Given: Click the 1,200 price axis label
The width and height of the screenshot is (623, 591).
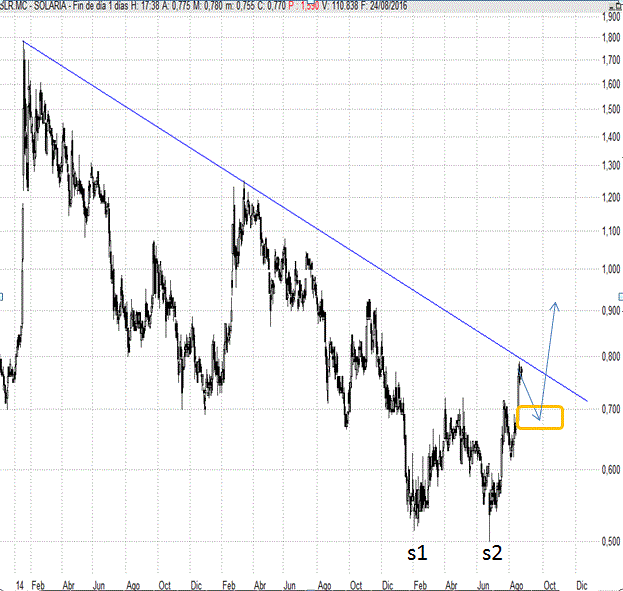Looking at the screenshot, I should pyautogui.click(x=611, y=197).
